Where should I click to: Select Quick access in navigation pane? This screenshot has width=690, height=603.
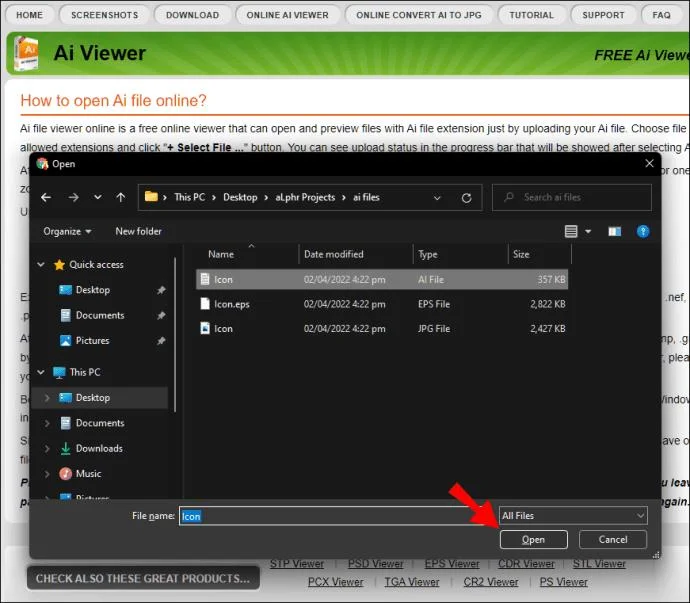point(96,265)
